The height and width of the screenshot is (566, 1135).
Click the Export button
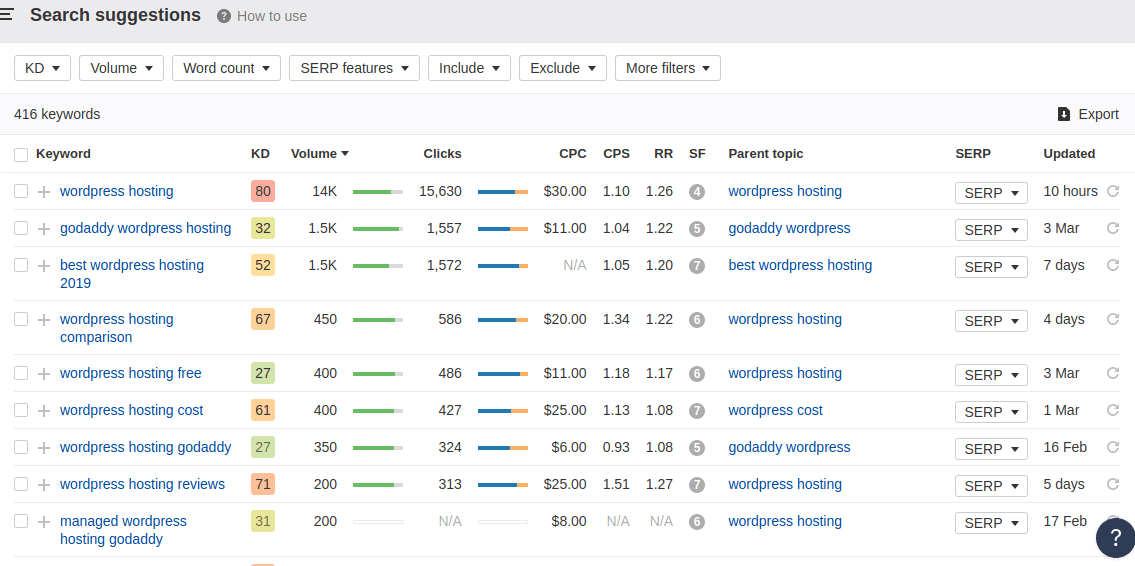pyautogui.click(x=1088, y=114)
